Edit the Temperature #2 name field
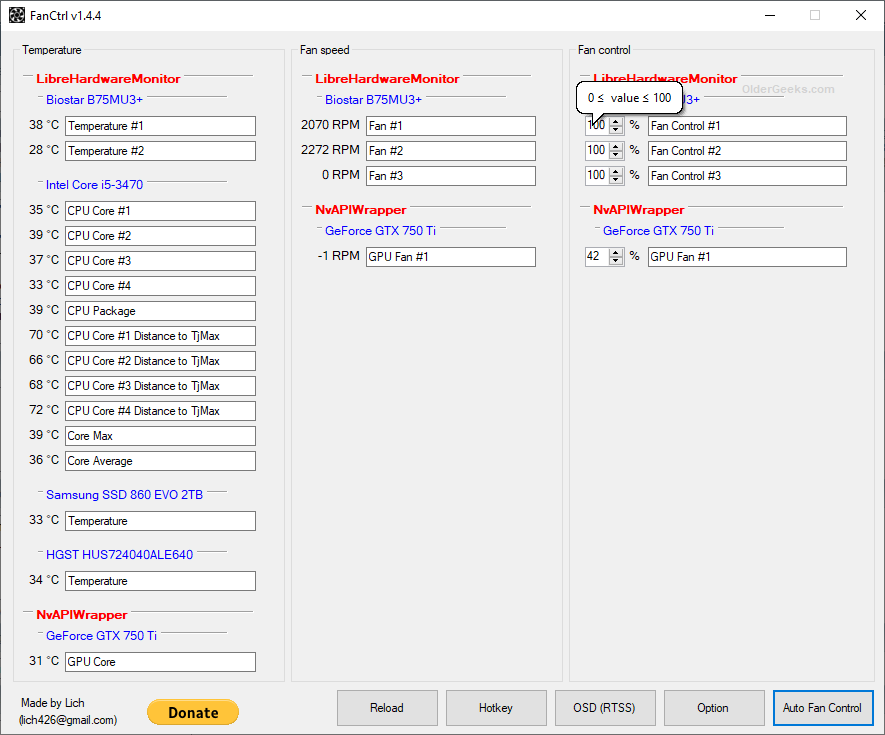This screenshot has height=735, width=885. 160,151
